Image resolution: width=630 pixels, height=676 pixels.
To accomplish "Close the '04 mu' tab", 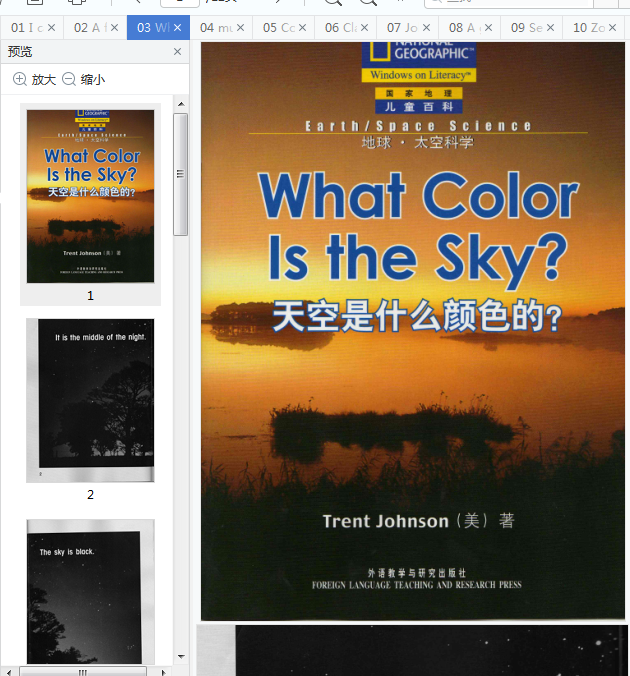I will [x=240, y=28].
